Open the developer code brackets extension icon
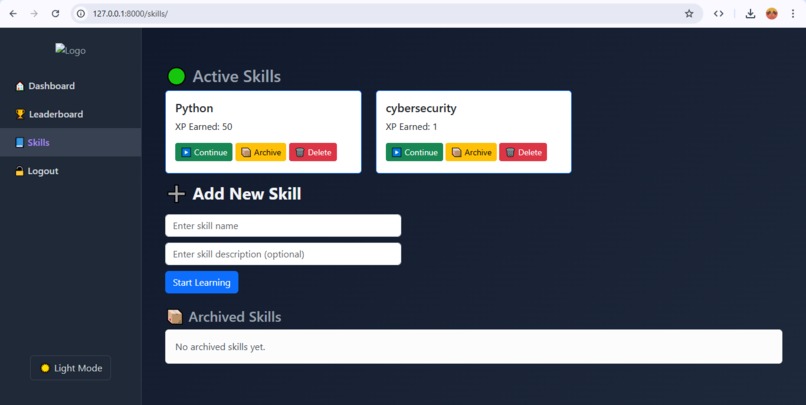 click(x=719, y=14)
